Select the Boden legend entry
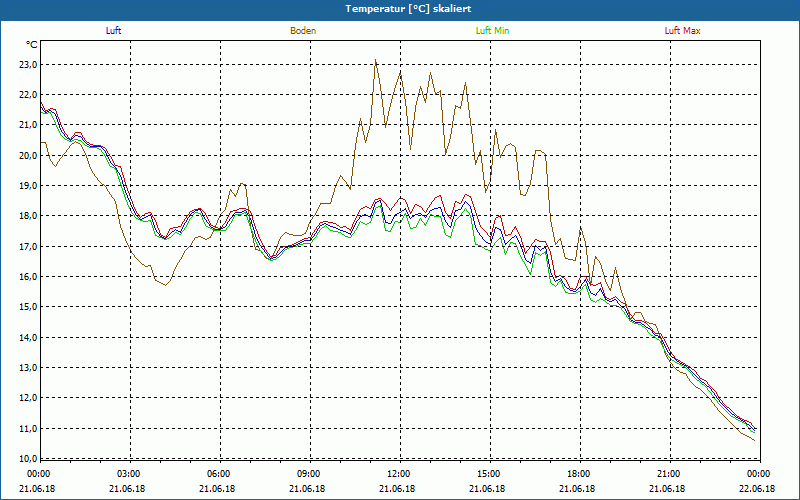800x500 pixels. click(x=303, y=31)
